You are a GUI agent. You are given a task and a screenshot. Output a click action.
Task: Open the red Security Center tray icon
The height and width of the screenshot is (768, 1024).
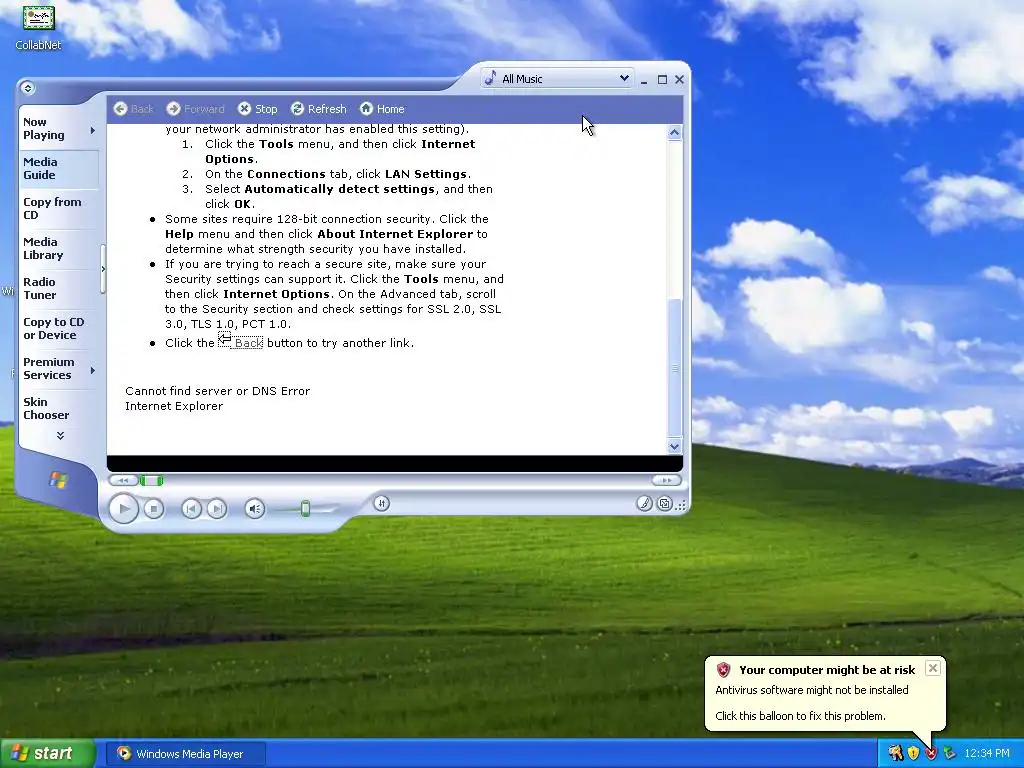(931, 754)
